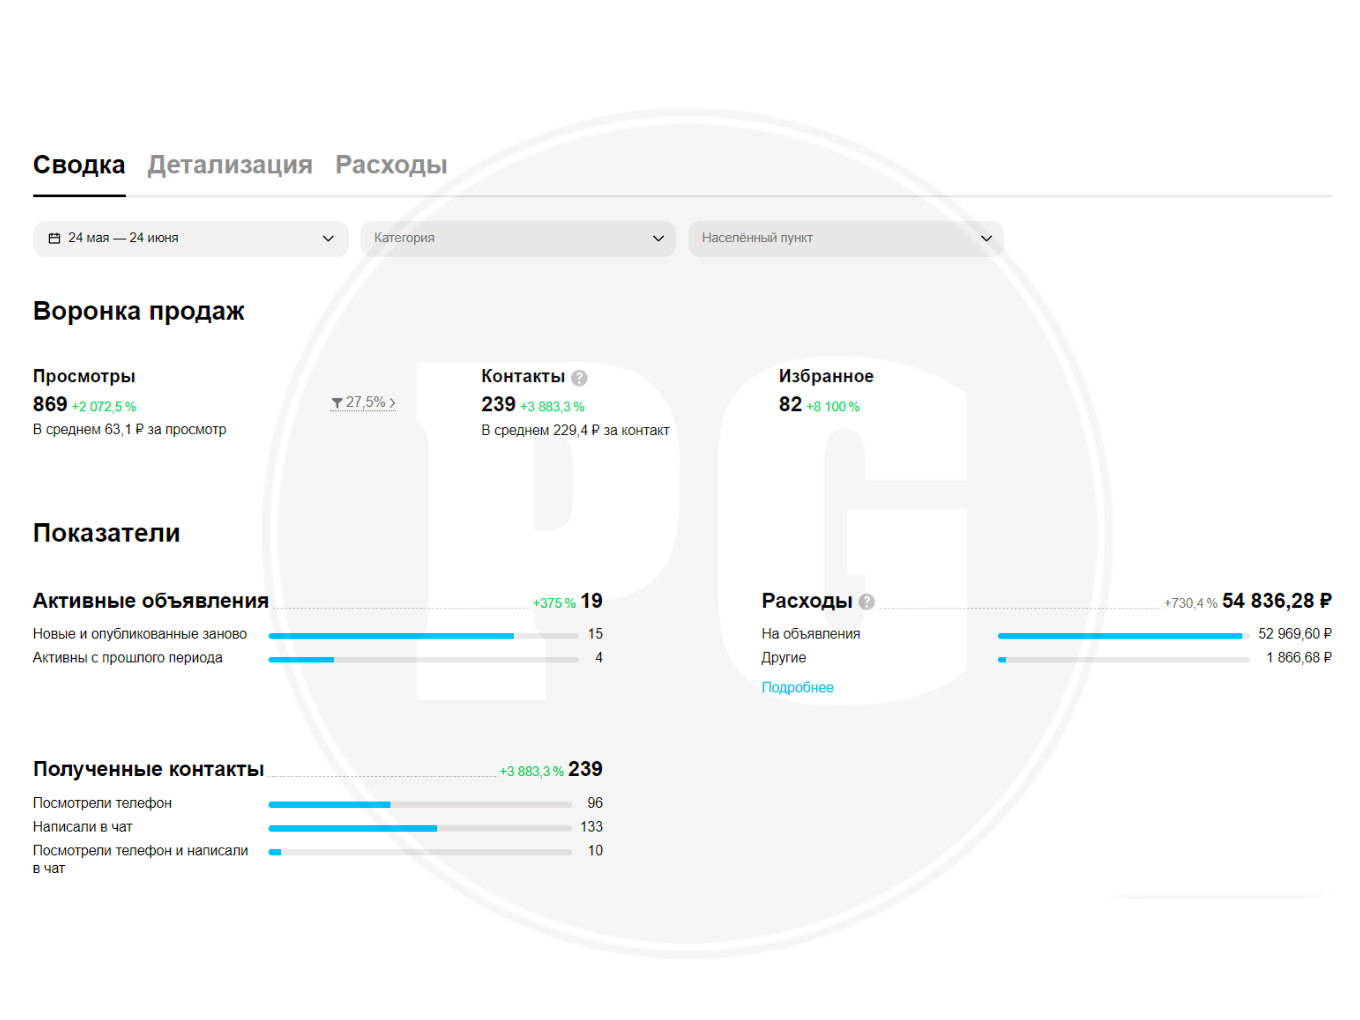
Task: Select the Сводка tab
Action: (x=79, y=165)
